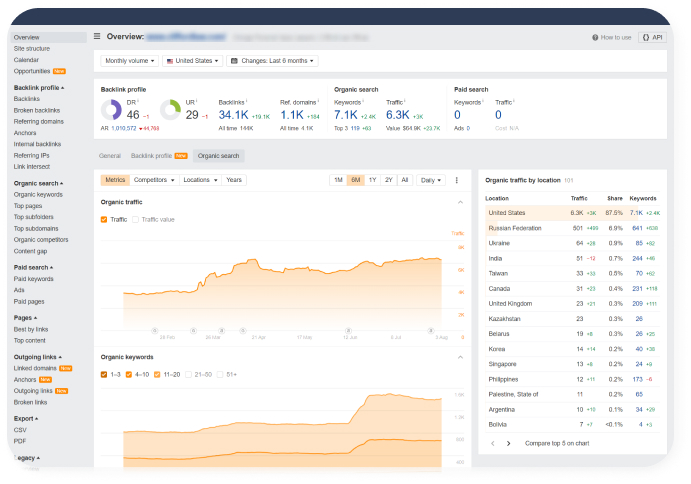Viewport: 691px width, 484px height.
Task: Go to previous page of locations table
Action: 491,443
